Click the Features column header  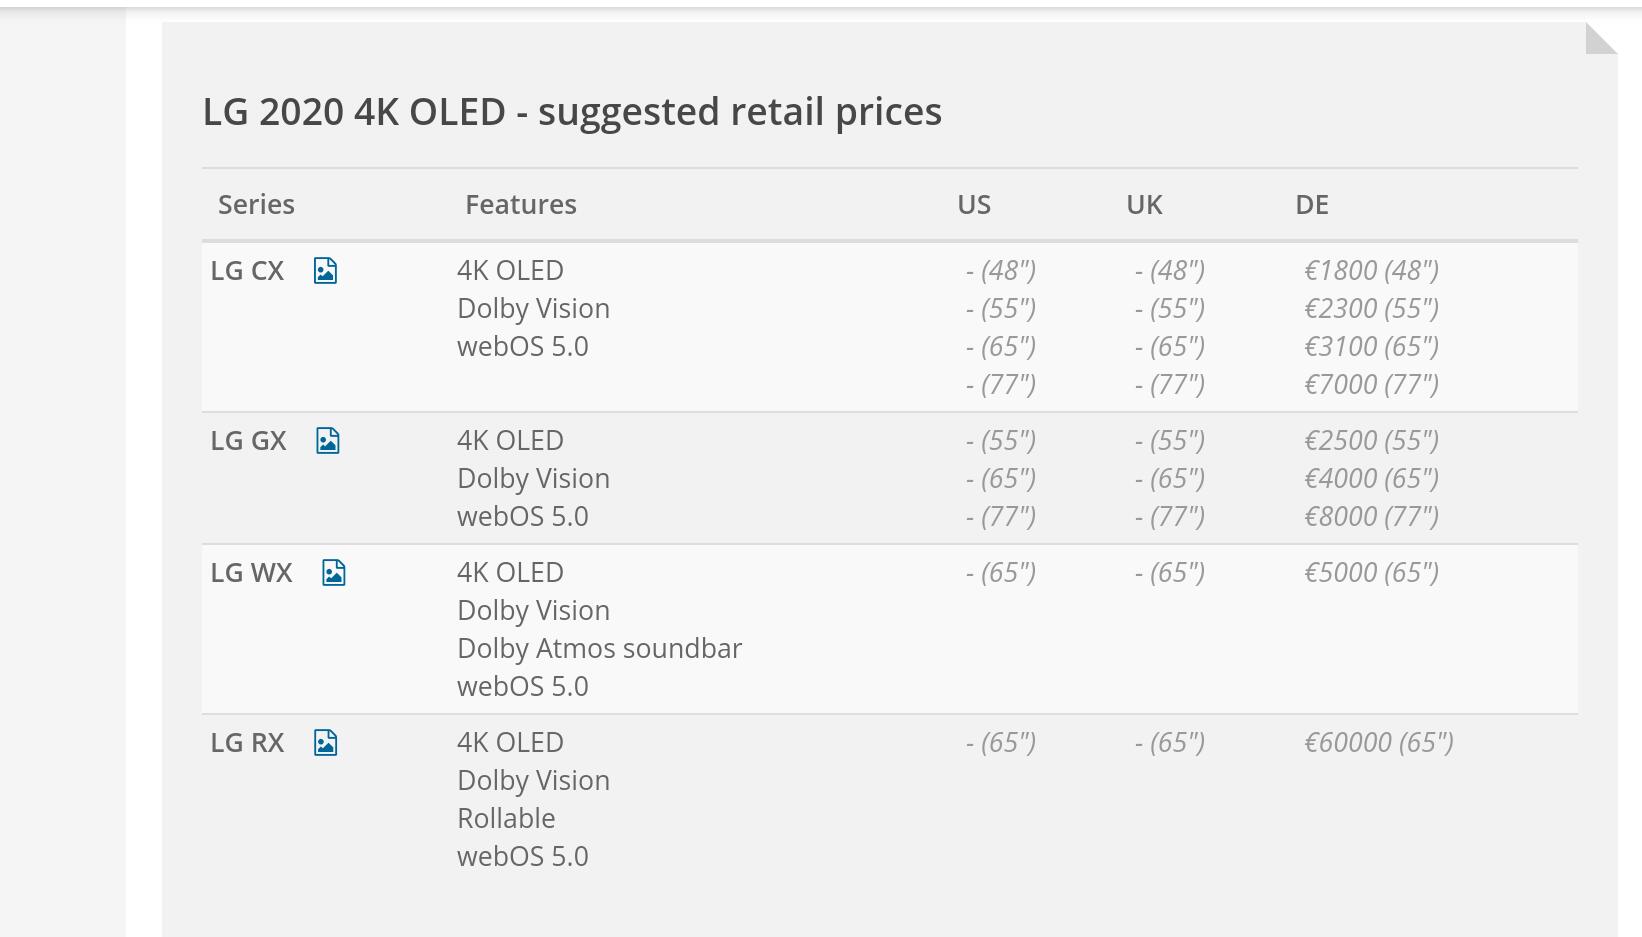click(x=521, y=205)
